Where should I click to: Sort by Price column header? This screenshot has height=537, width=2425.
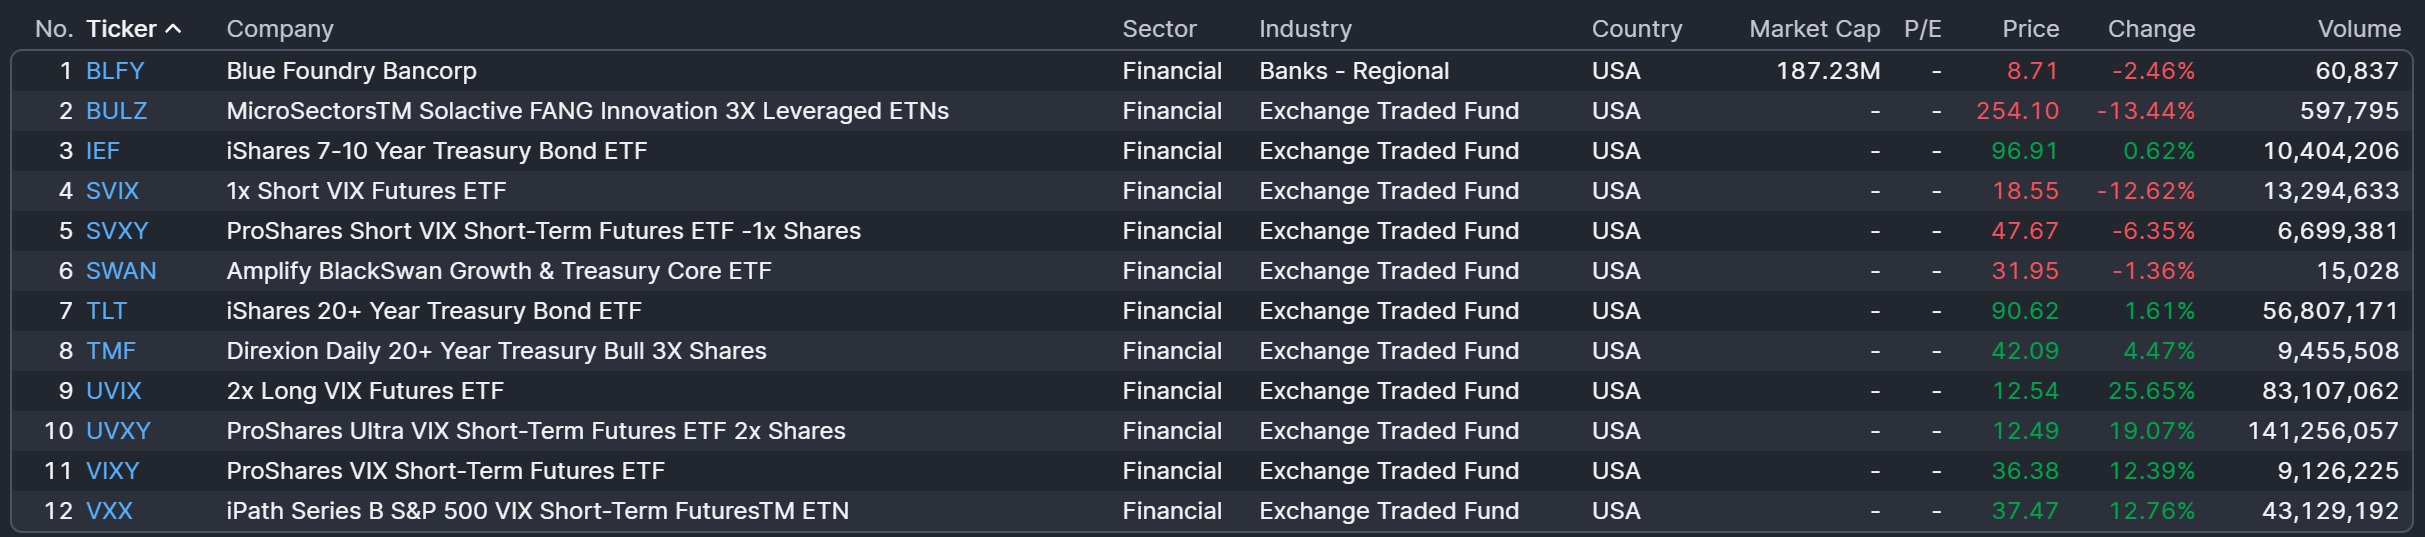[x=2030, y=29]
